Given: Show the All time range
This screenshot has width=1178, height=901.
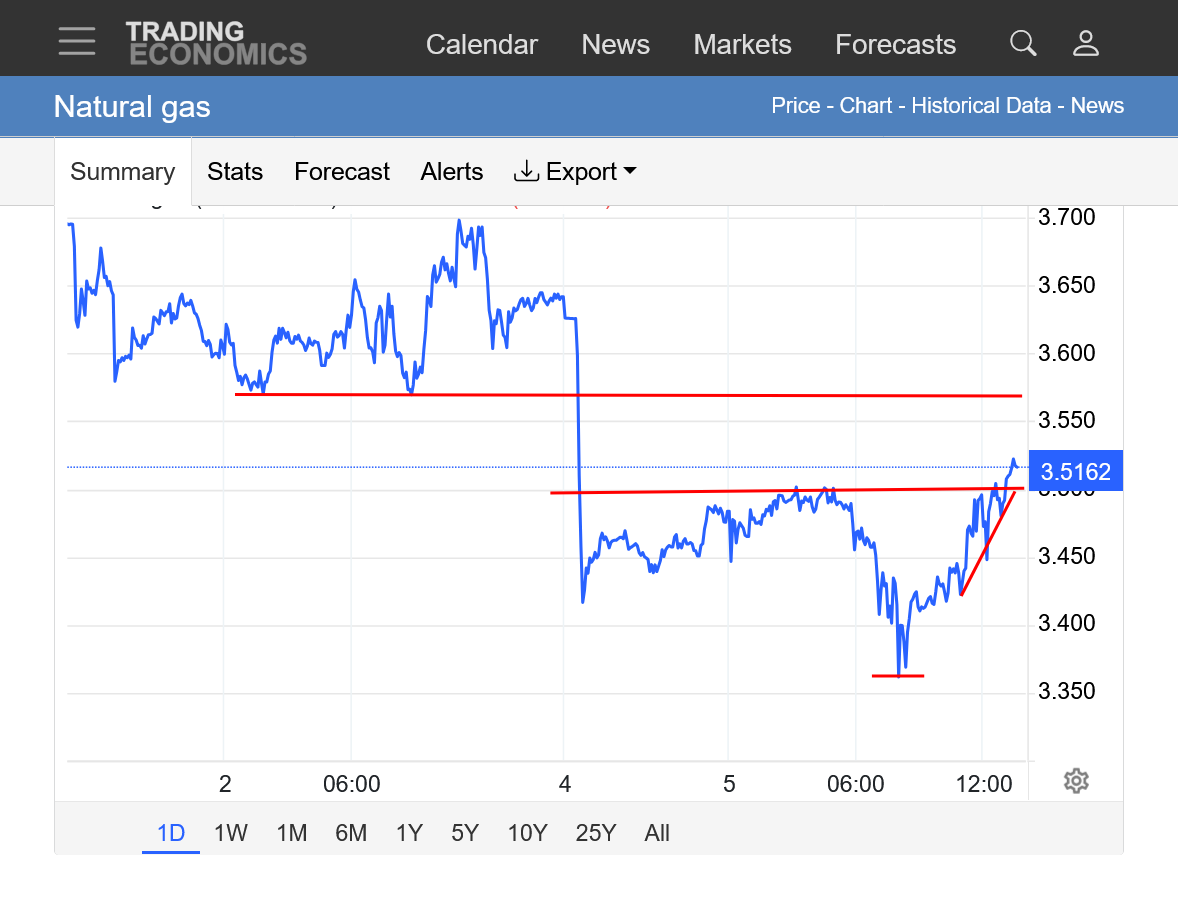Looking at the screenshot, I should (x=657, y=833).
